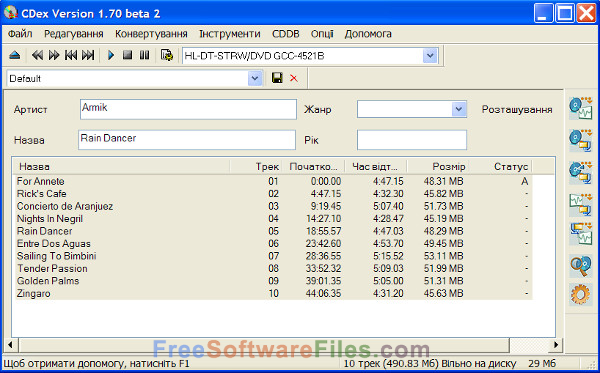Stop playback with the square icon
The image size is (600, 373).
(x=127, y=55)
